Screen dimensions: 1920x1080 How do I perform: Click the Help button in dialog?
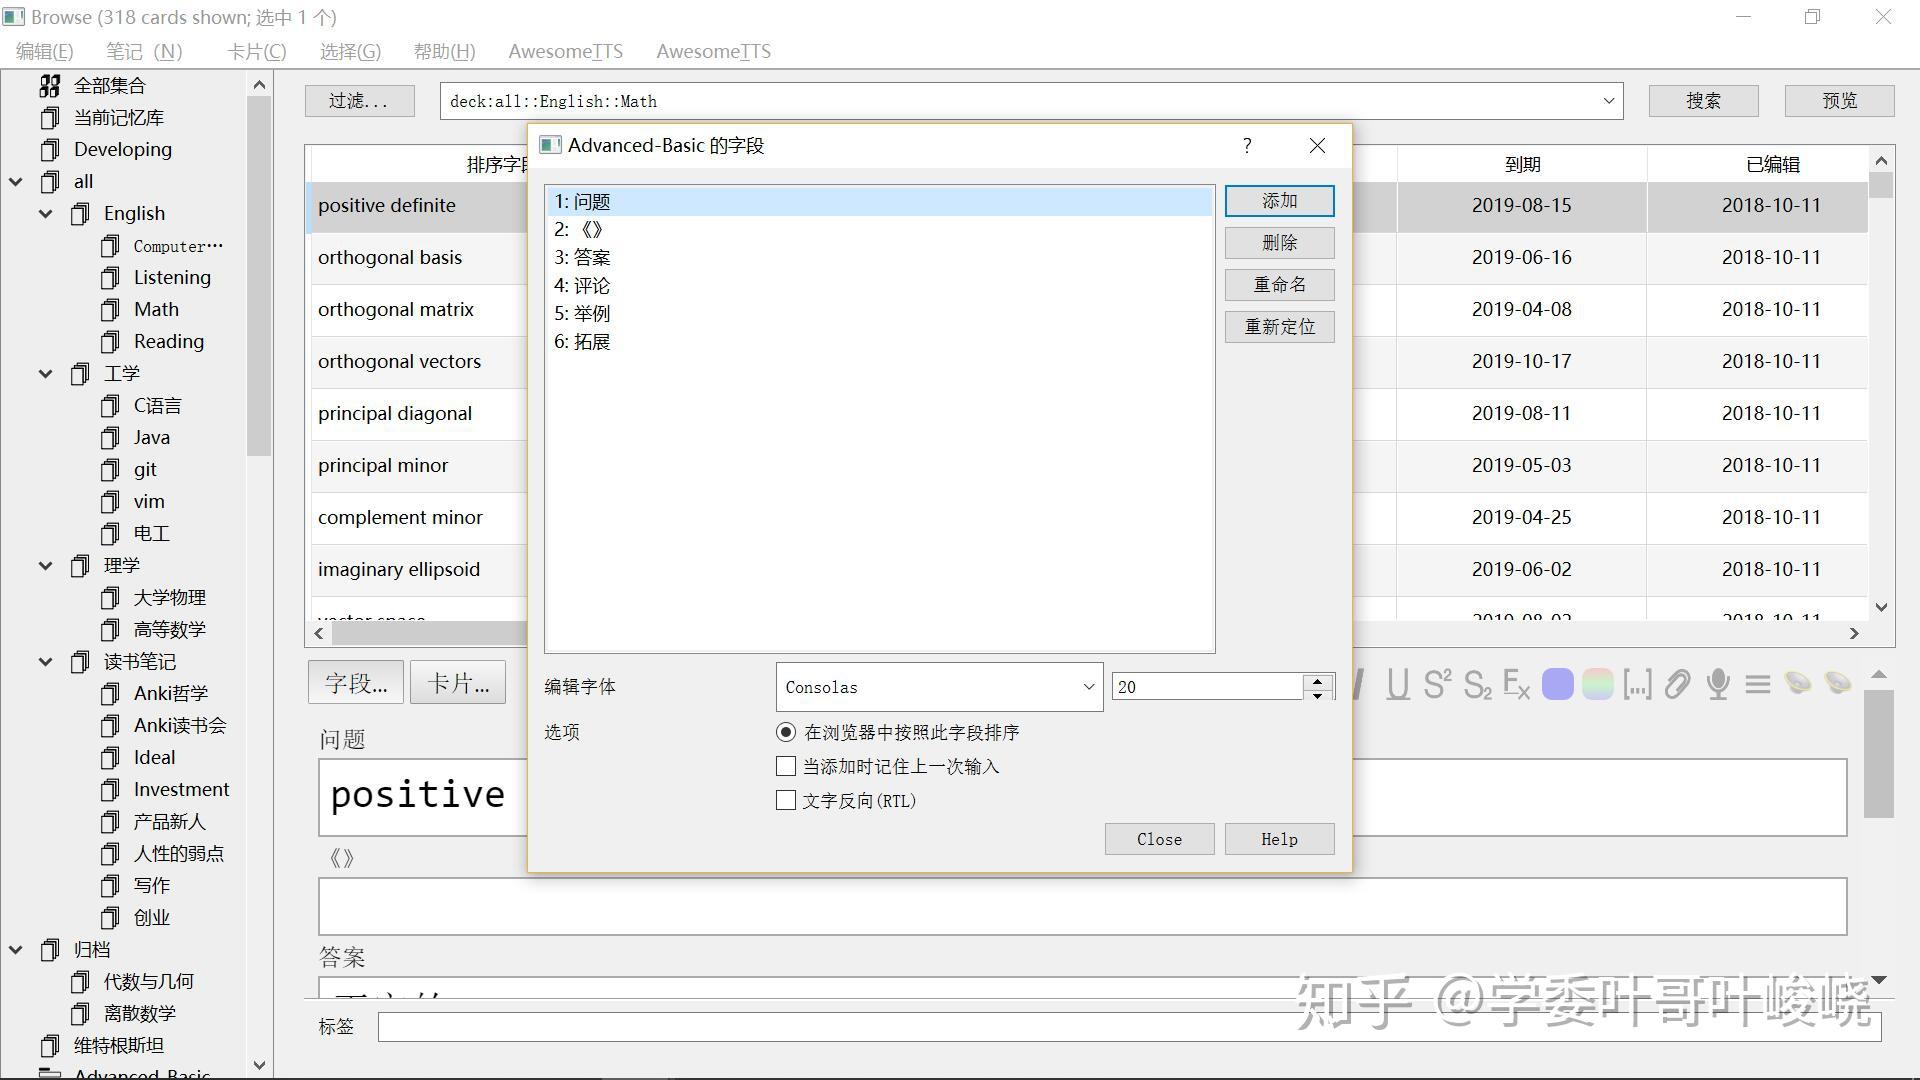[x=1279, y=839]
